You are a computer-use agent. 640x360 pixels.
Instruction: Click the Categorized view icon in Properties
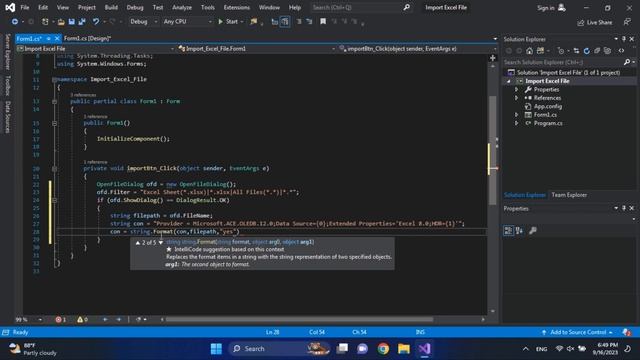(x=508, y=231)
